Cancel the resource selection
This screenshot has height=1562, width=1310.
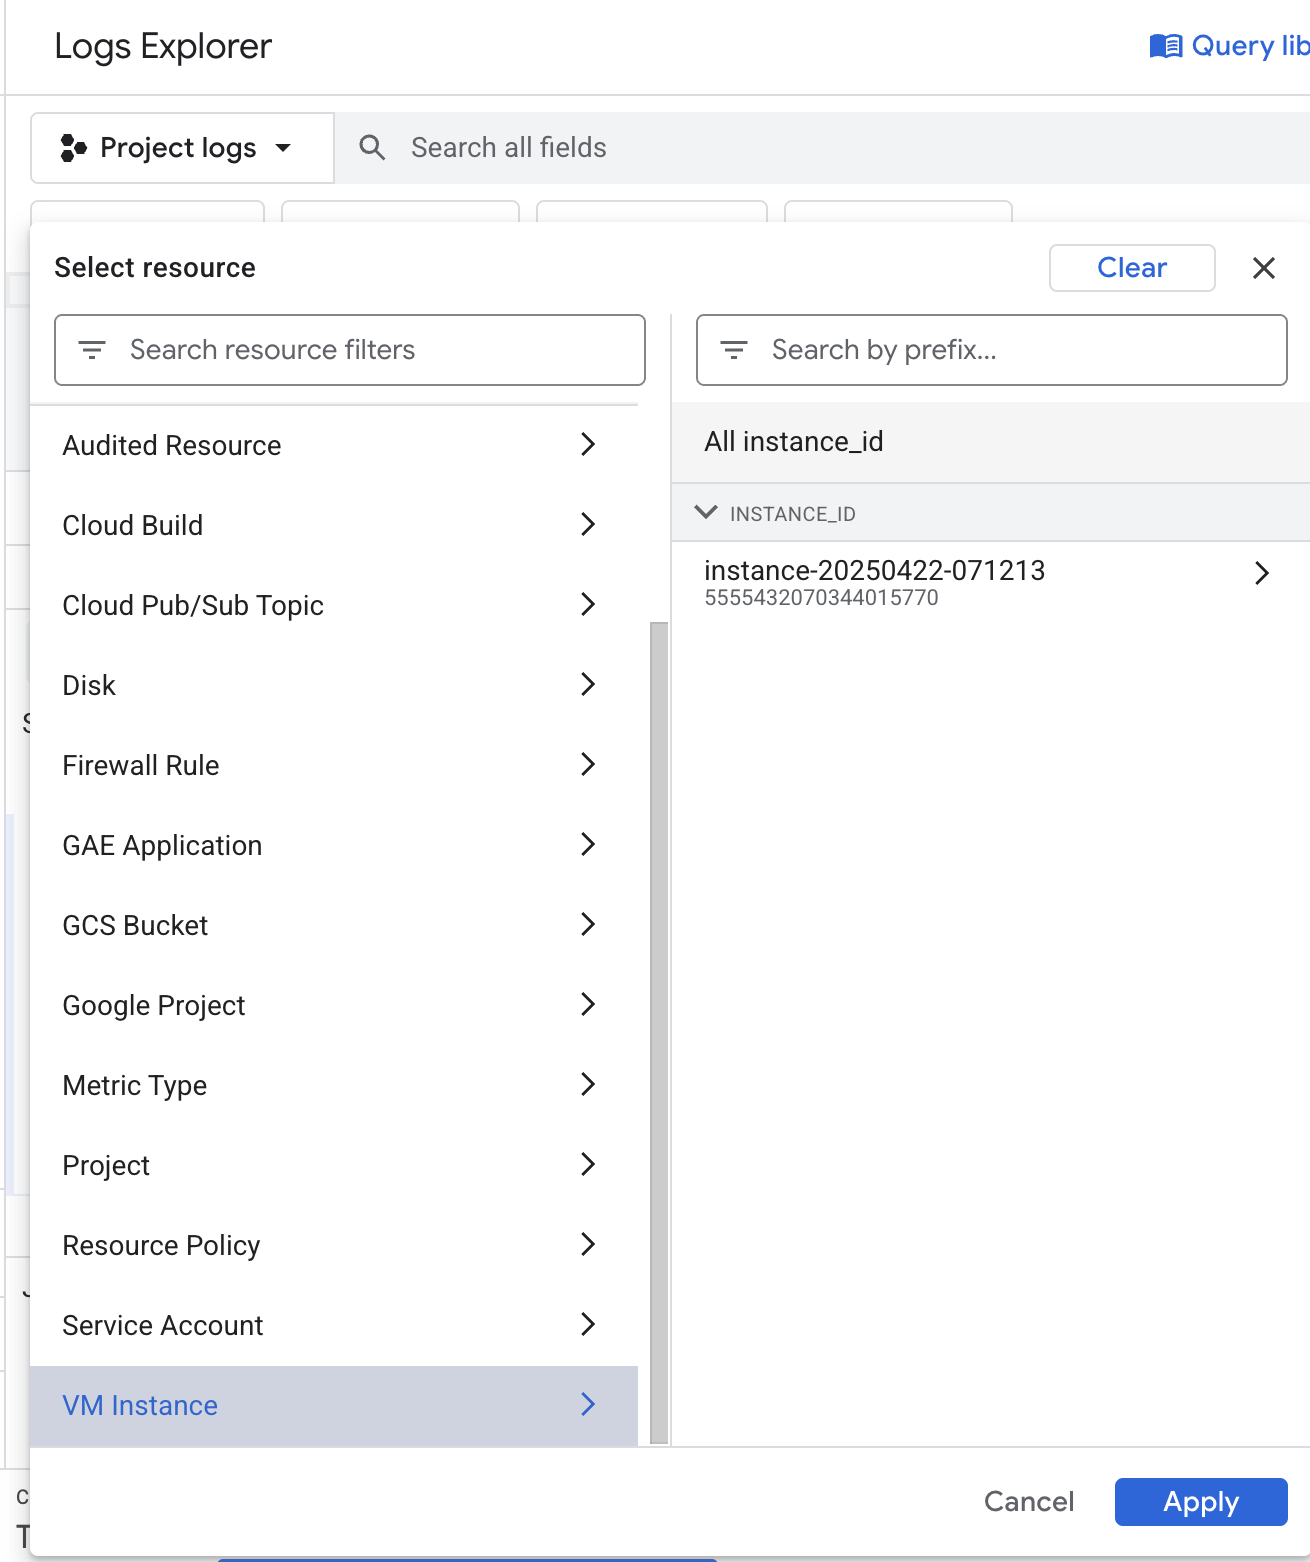click(x=1029, y=1502)
